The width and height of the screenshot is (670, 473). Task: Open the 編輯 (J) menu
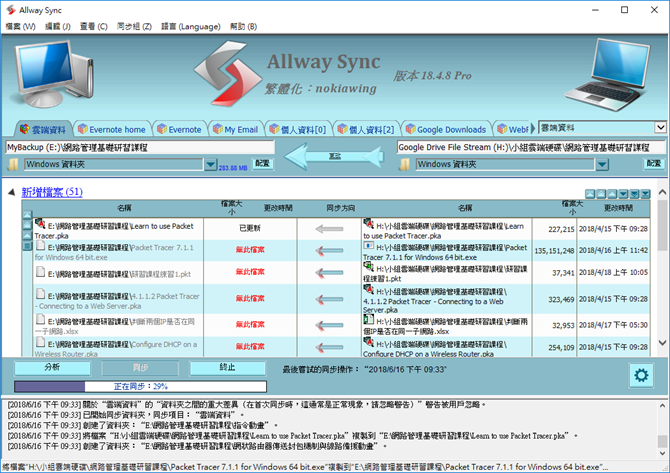pos(57,26)
